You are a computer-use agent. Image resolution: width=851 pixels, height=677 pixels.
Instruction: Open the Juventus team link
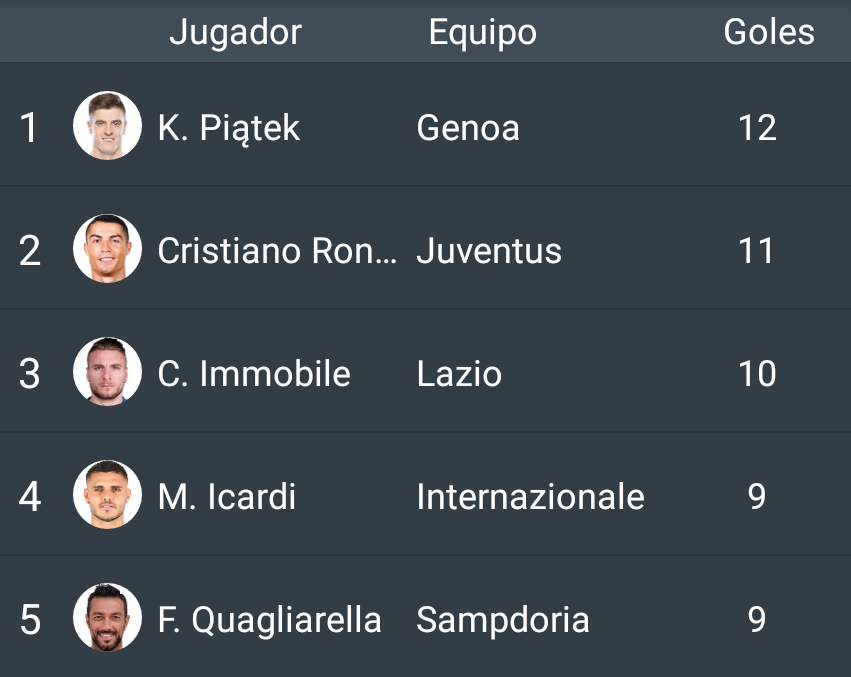click(489, 251)
